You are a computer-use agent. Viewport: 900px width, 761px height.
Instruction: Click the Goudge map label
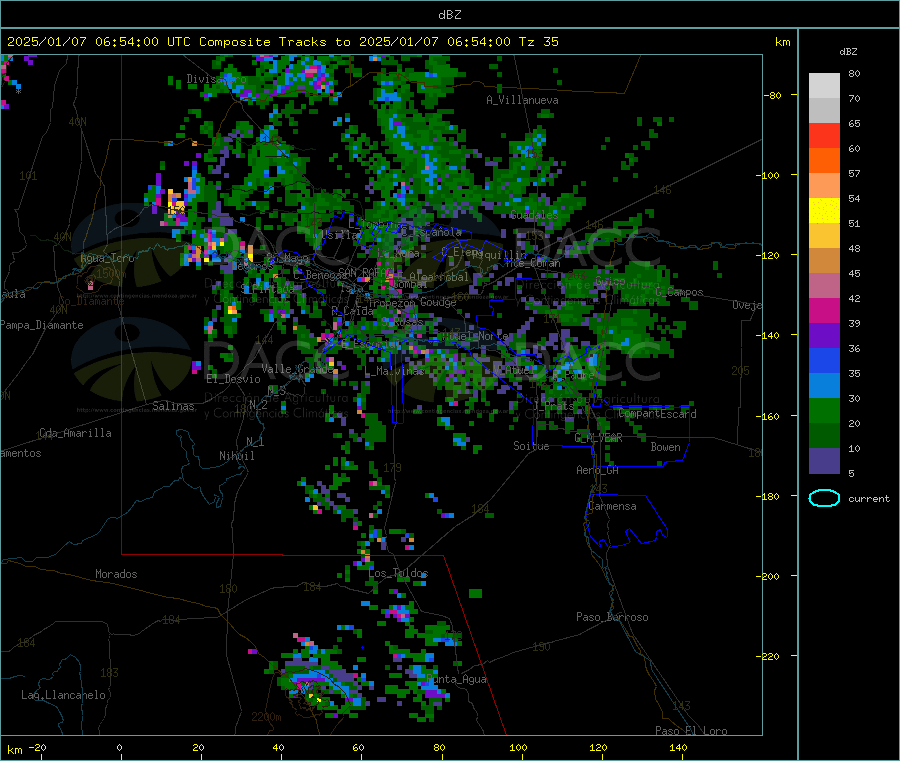click(438, 302)
